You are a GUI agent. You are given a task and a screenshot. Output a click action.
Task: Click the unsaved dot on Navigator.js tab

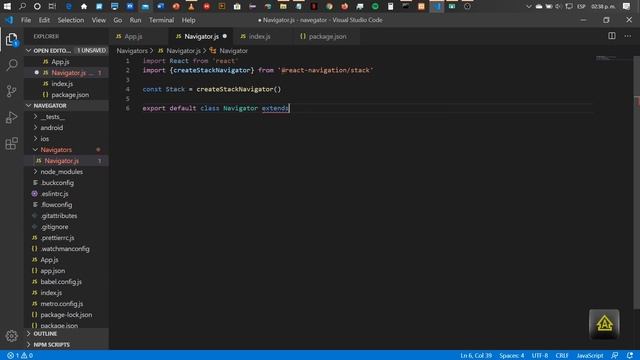[x=224, y=36]
